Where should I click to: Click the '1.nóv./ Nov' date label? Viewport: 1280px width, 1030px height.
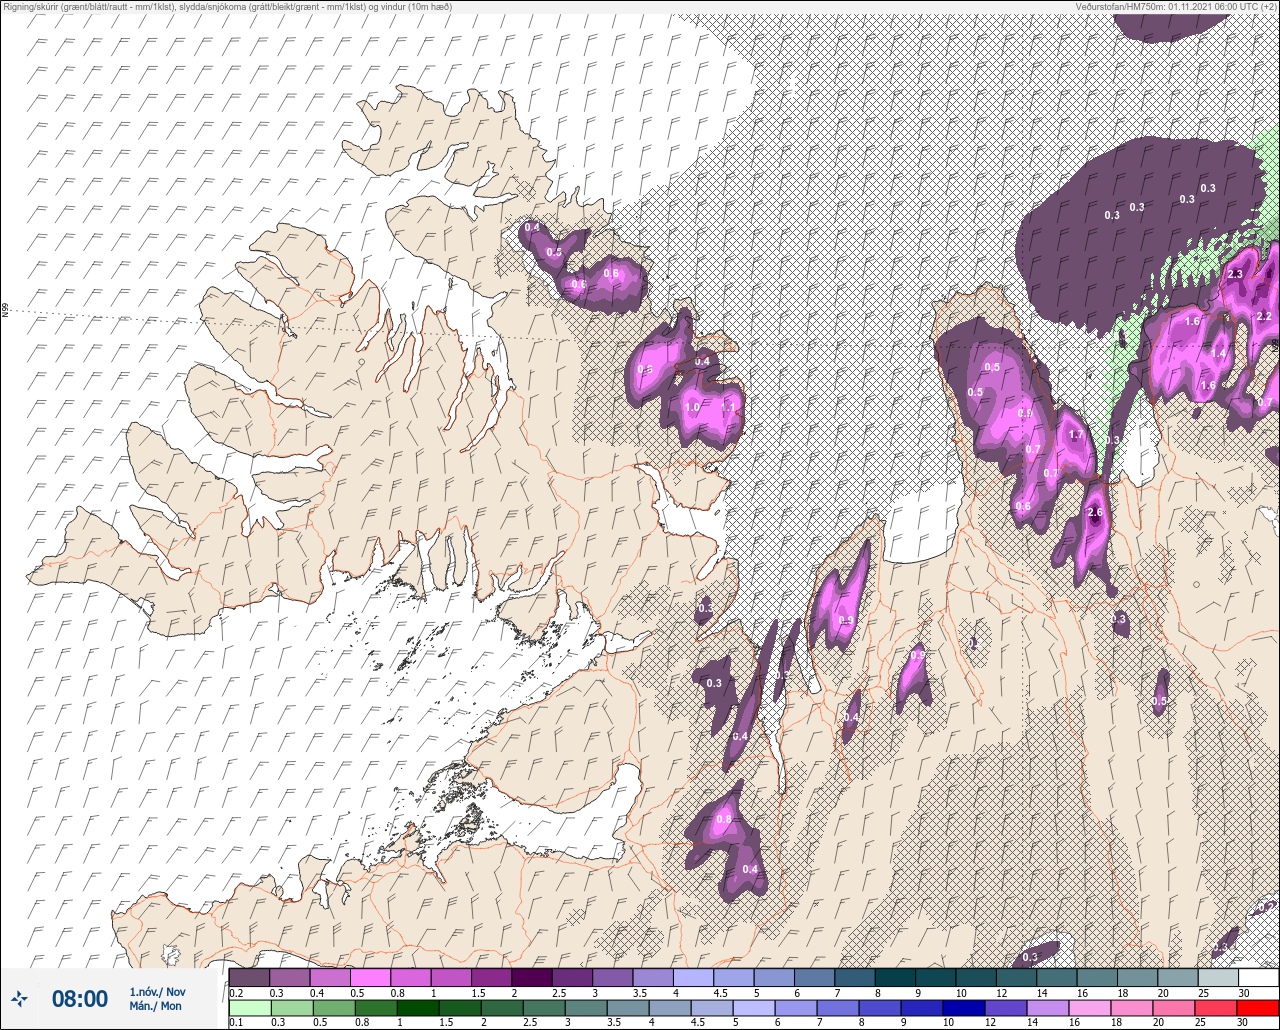click(157, 991)
